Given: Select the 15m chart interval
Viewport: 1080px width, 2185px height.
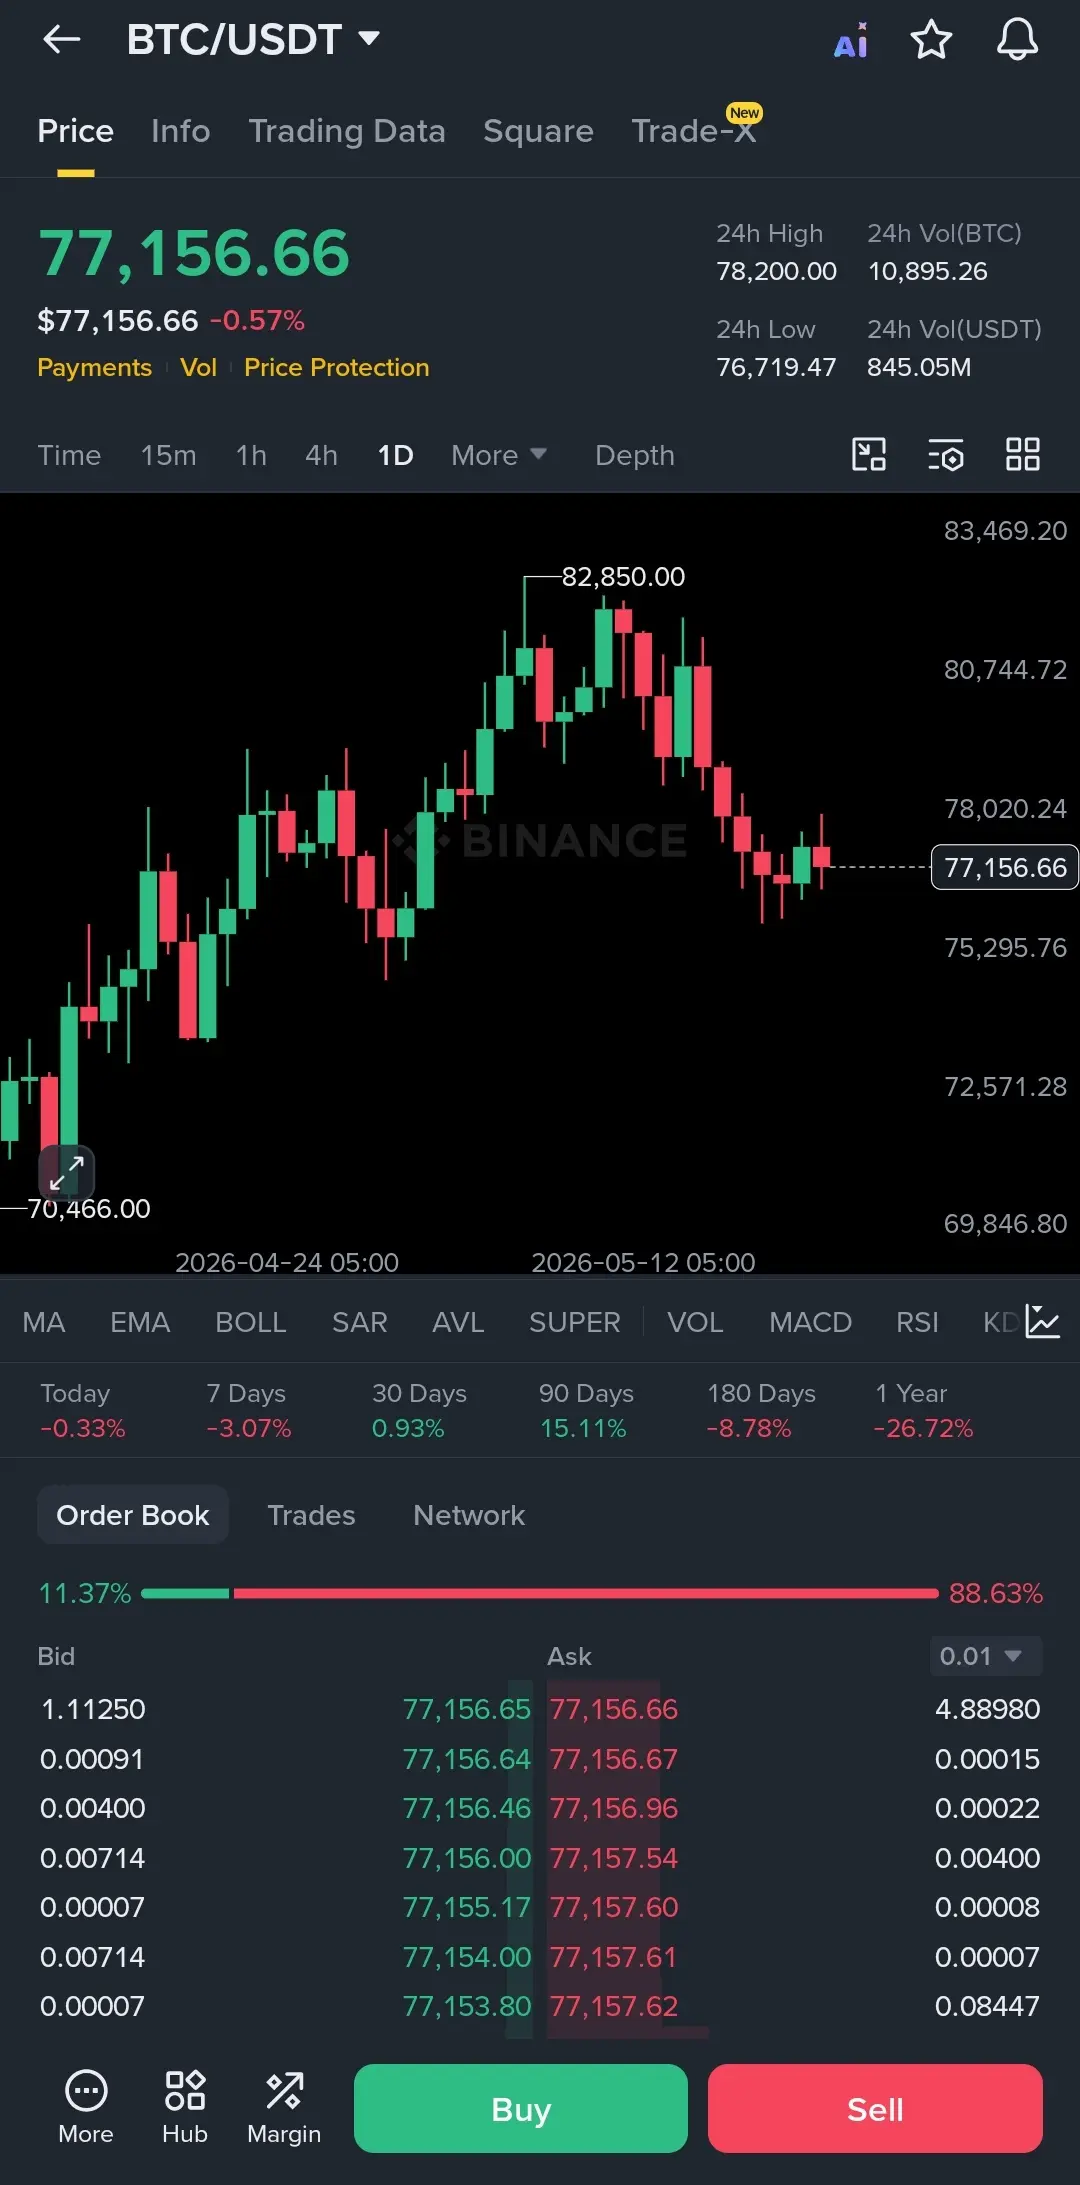Looking at the screenshot, I should coord(169,455).
